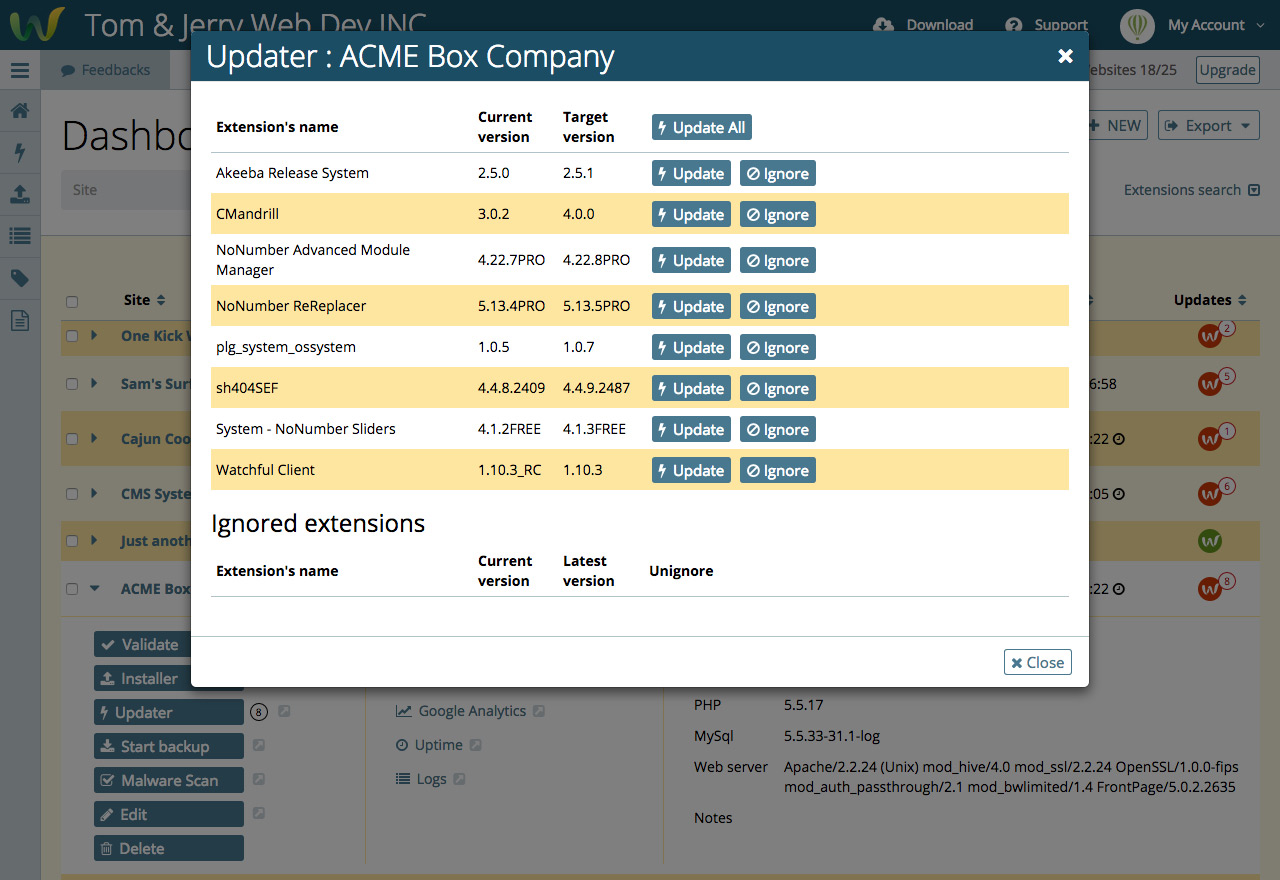Screen dimensions: 1280x880
Task: Ignore NoNumber ReReplacer update
Action: pyautogui.click(x=778, y=306)
